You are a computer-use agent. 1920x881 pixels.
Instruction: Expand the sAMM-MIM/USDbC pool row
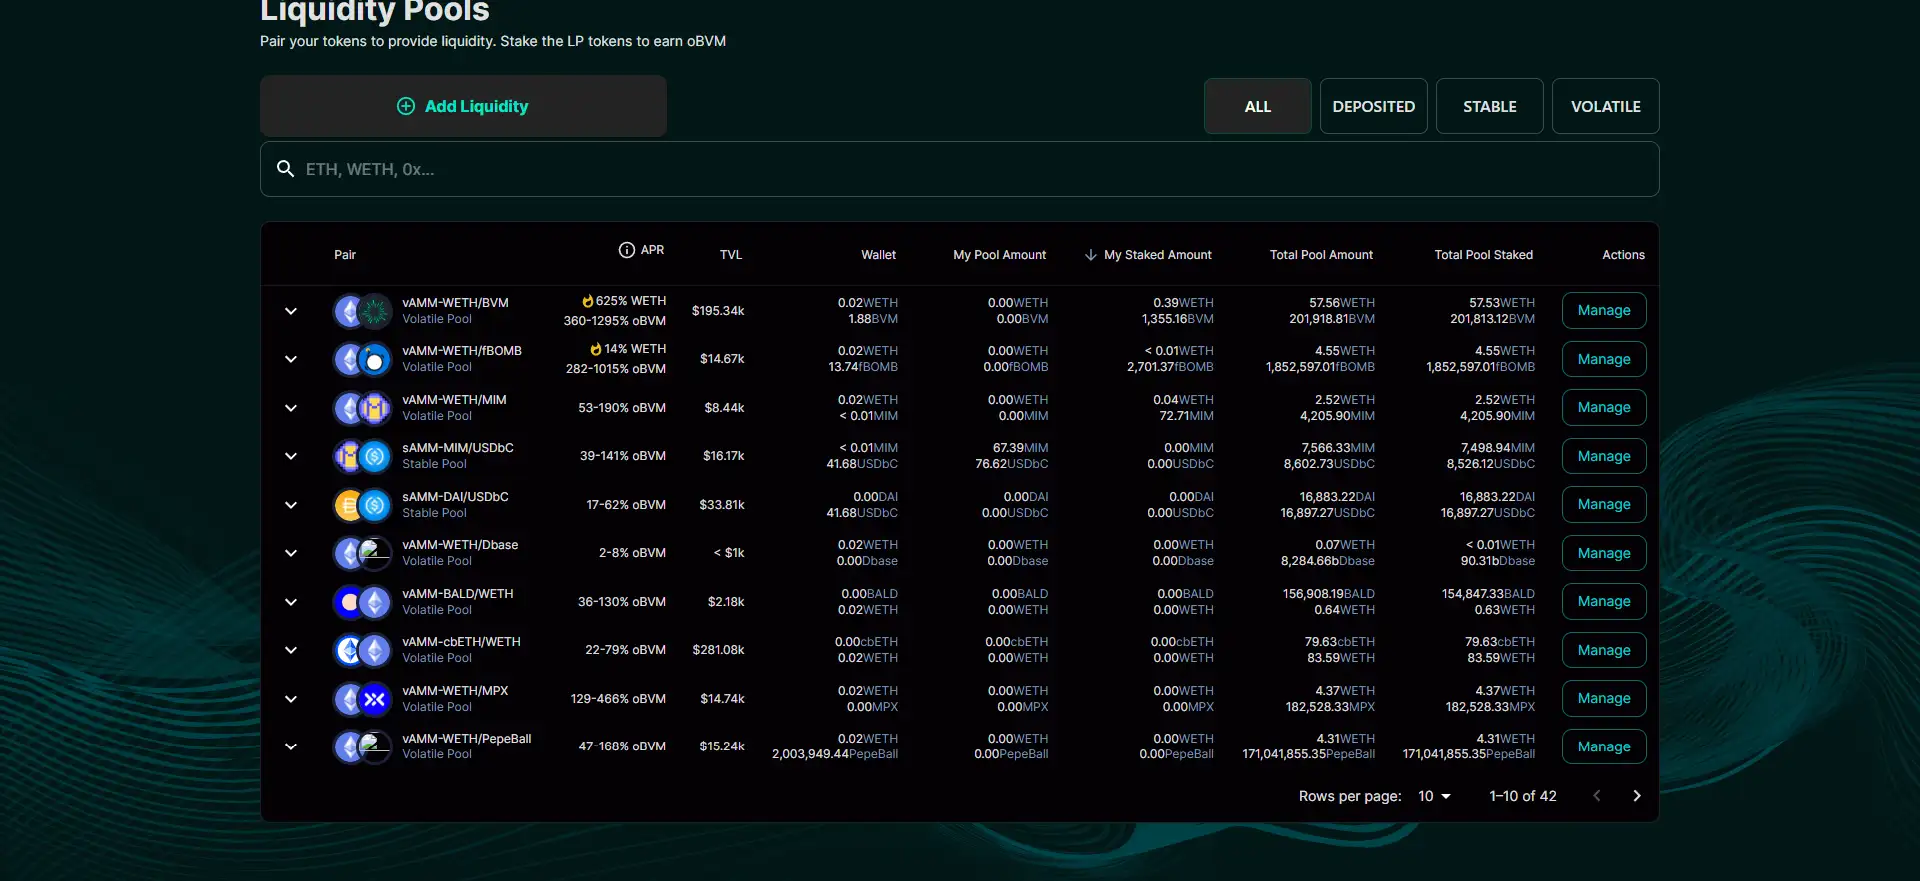[291, 456]
